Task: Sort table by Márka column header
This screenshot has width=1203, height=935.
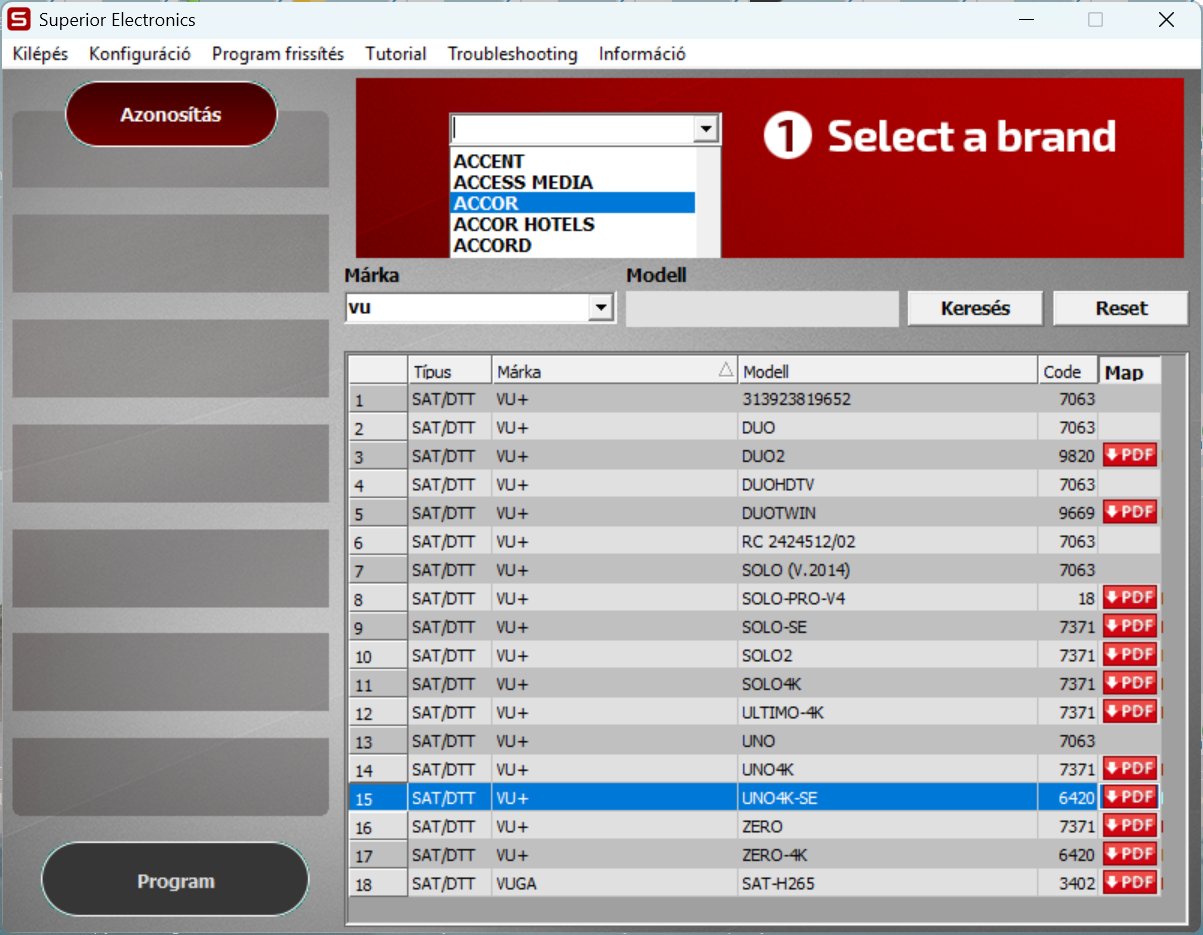Action: point(615,371)
